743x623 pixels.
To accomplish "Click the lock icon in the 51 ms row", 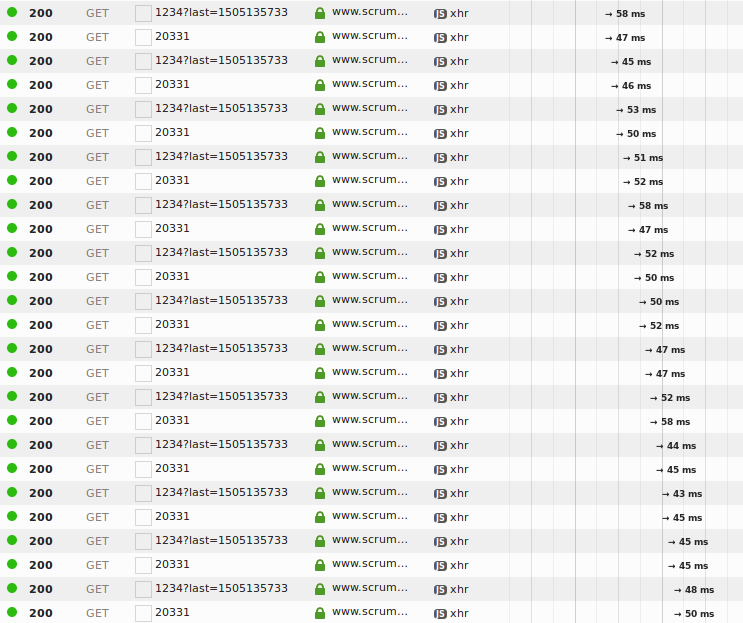I will click(x=320, y=157).
